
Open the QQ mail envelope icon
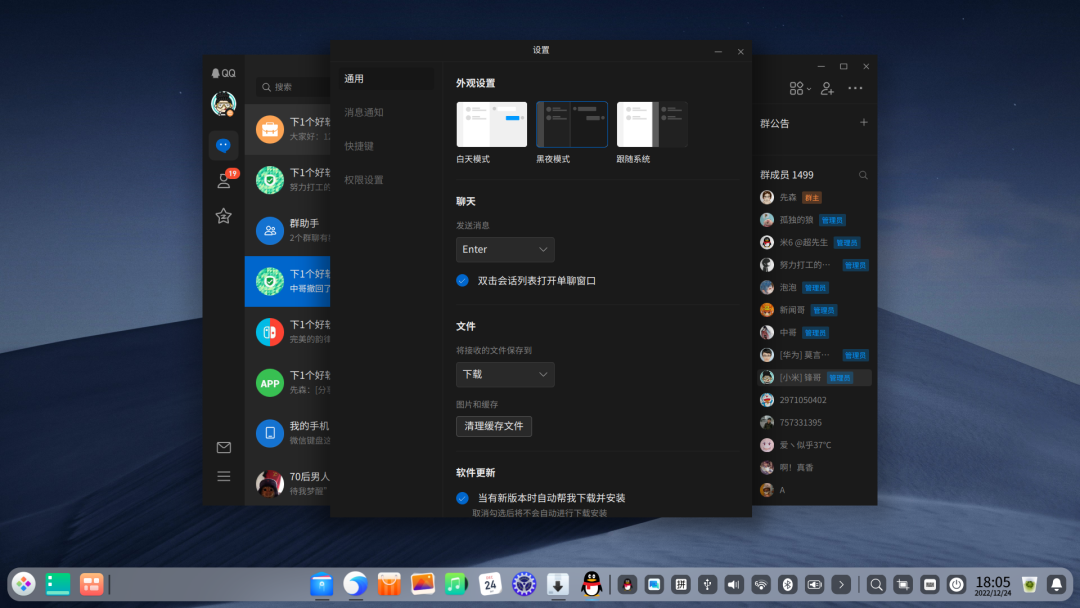coord(223,448)
